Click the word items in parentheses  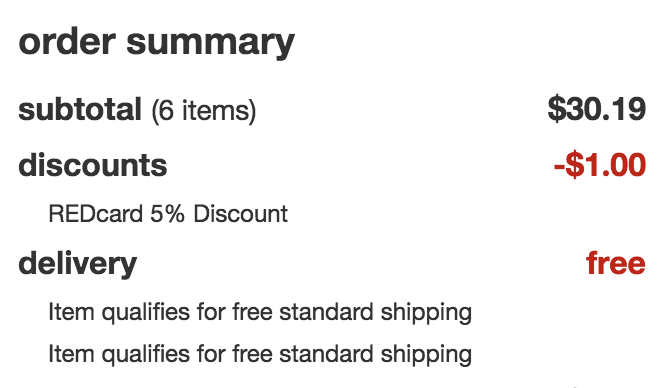[x=215, y=110]
